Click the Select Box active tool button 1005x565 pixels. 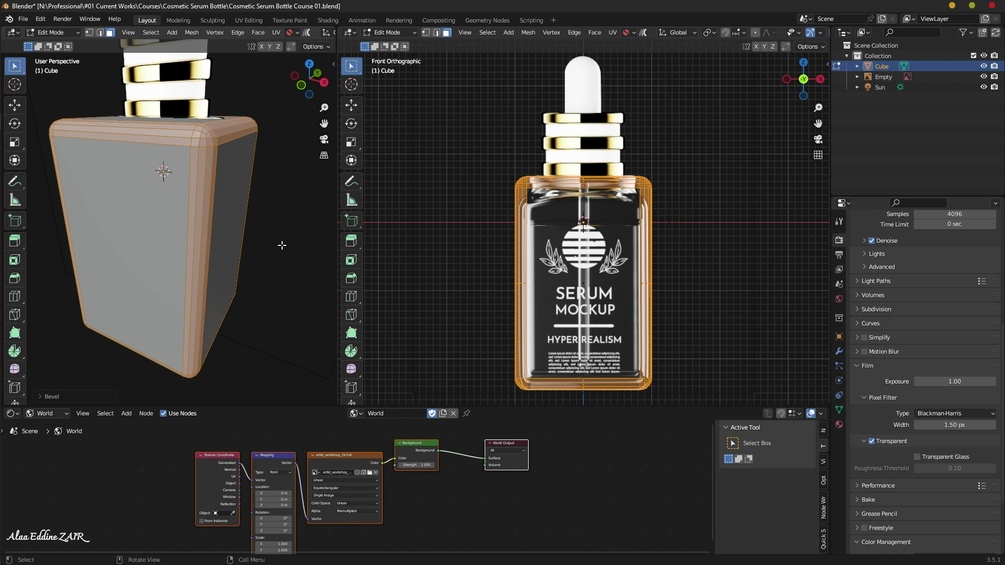click(x=733, y=443)
